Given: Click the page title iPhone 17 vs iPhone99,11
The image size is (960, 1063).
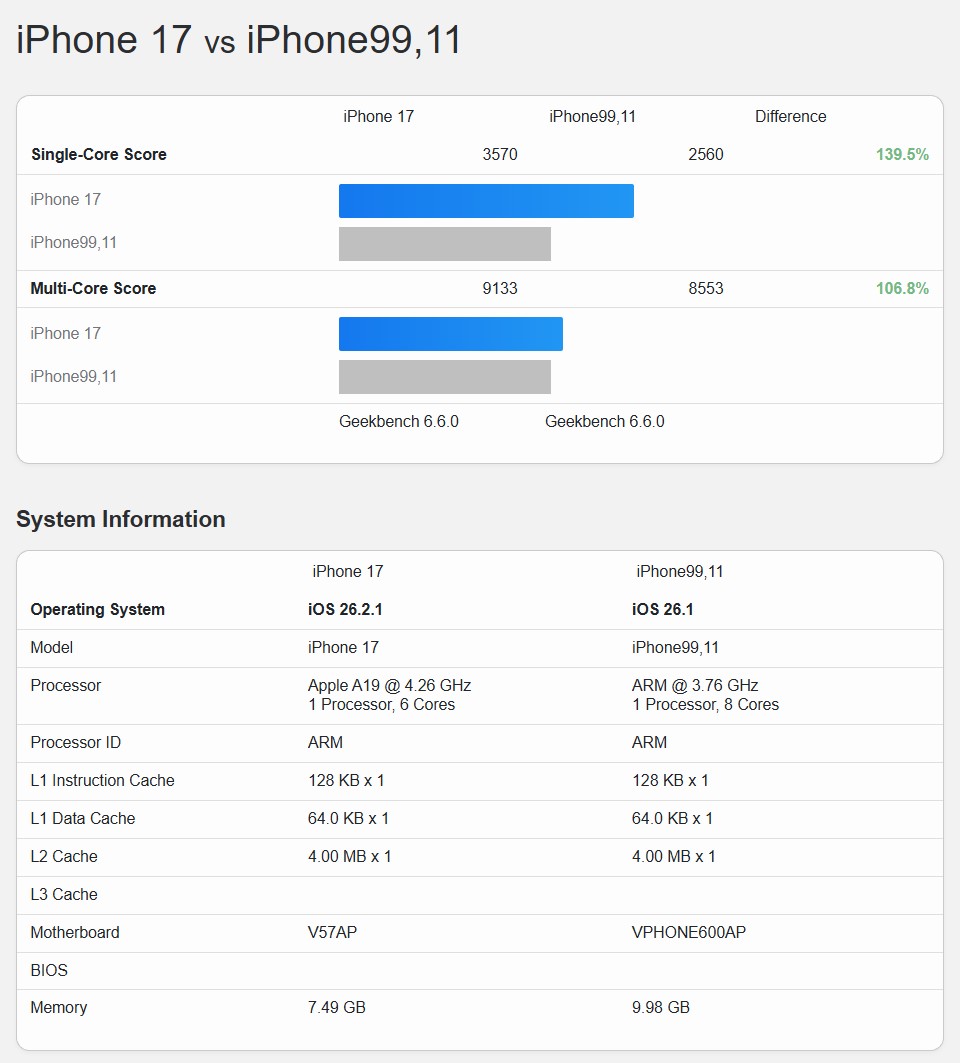Looking at the screenshot, I should 239,40.
